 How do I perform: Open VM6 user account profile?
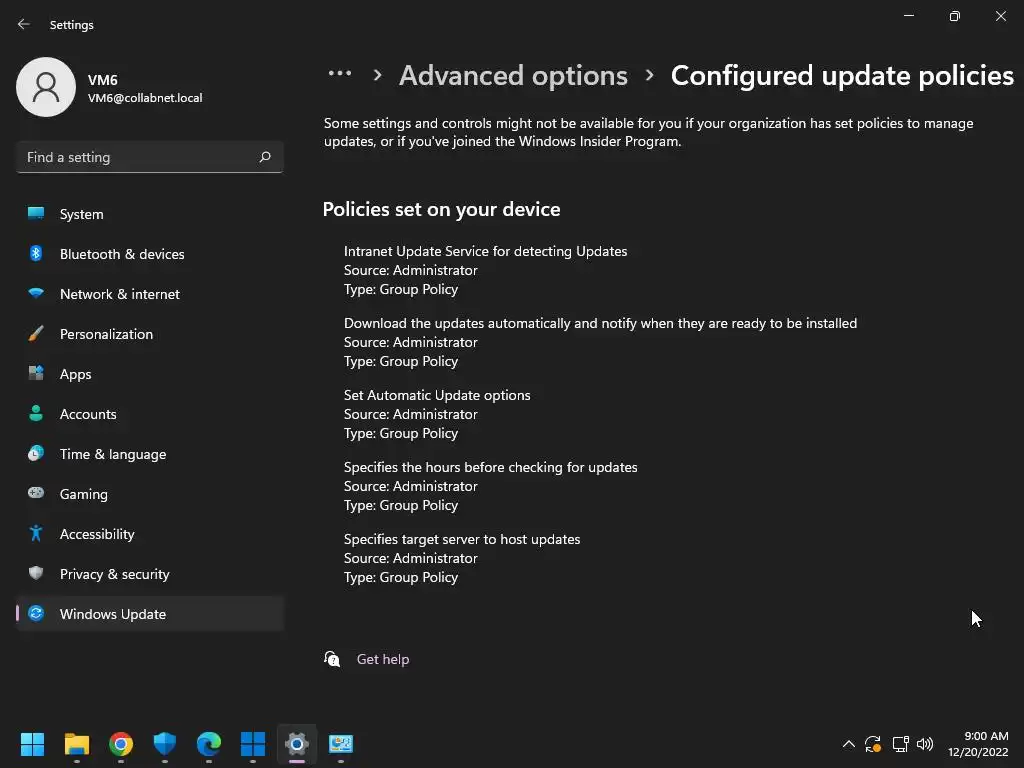coord(110,88)
